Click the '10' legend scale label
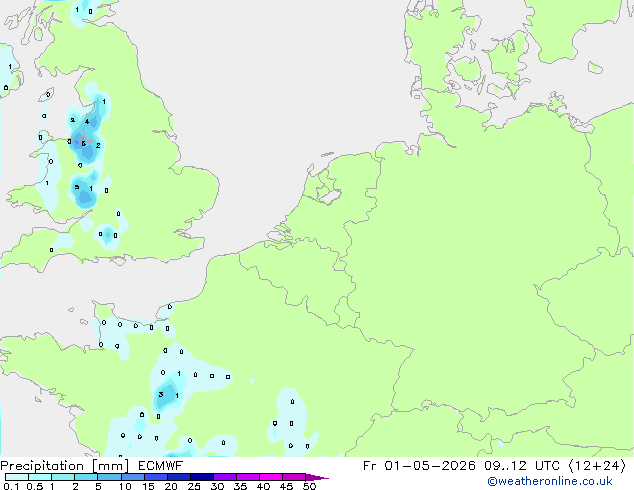 click(x=125, y=486)
